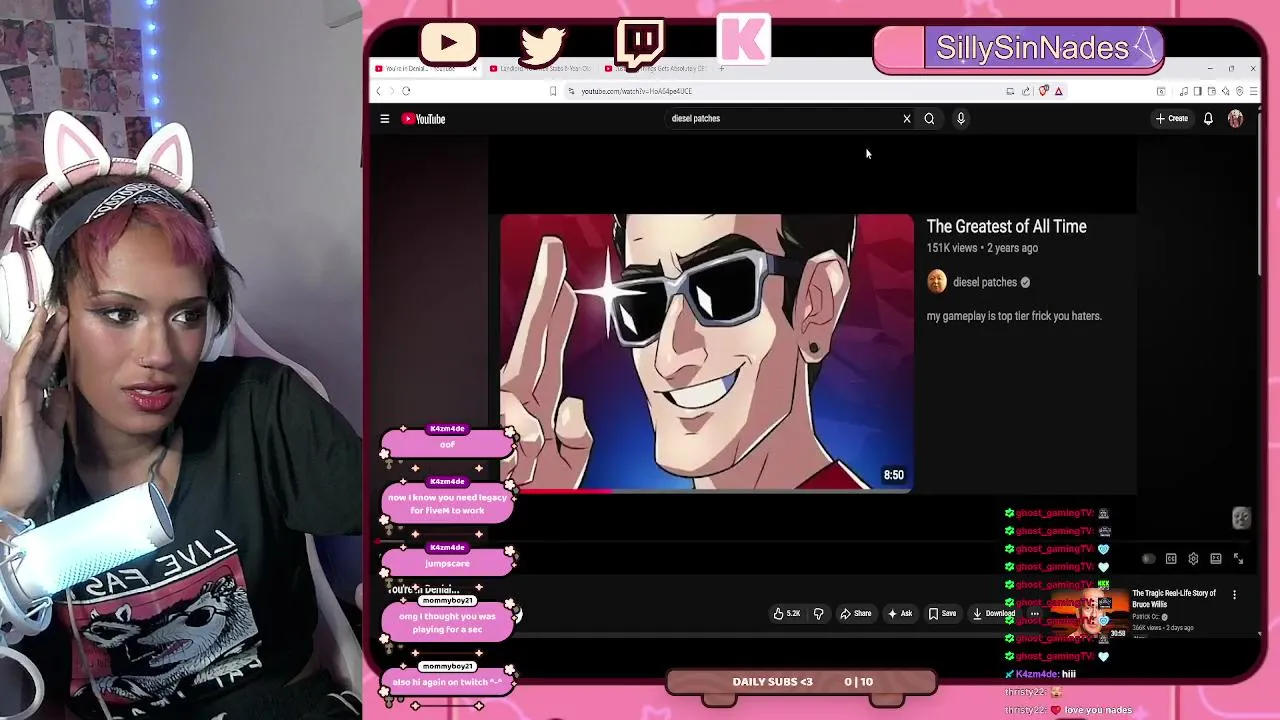Open the share icon in the address bar
This screenshot has width=1280, height=720.
[1026, 91]
